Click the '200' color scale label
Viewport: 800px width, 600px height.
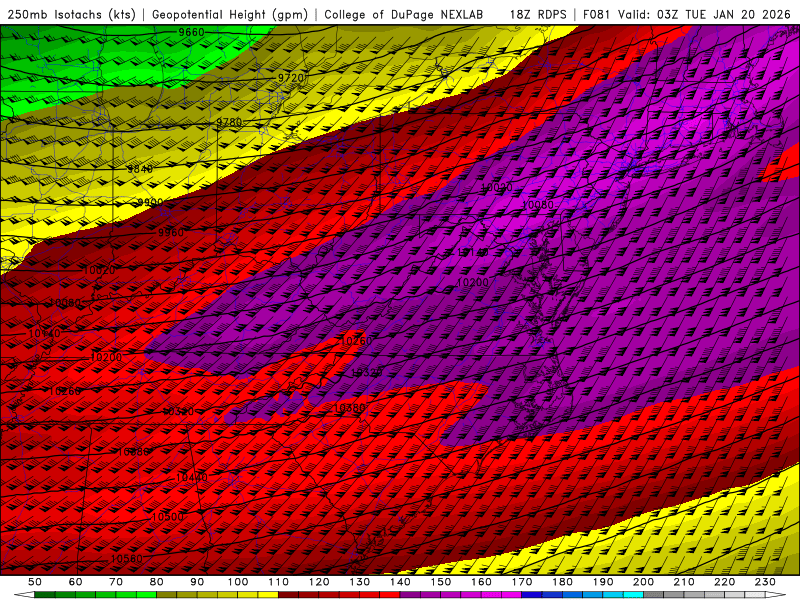click(x=643, y=582)
